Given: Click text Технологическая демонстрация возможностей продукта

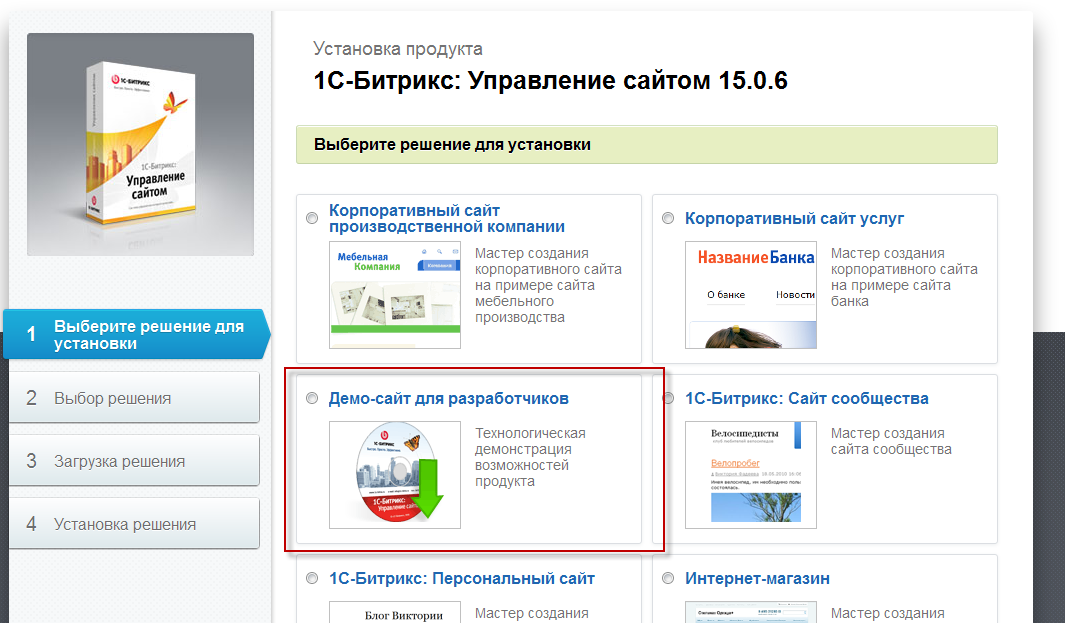Looking at the screenshot, I should [x=530, y=457].
